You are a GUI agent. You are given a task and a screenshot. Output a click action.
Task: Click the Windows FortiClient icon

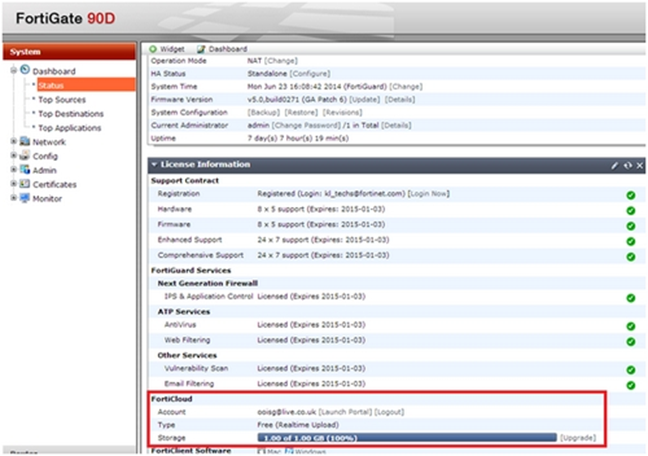point(289,451)
